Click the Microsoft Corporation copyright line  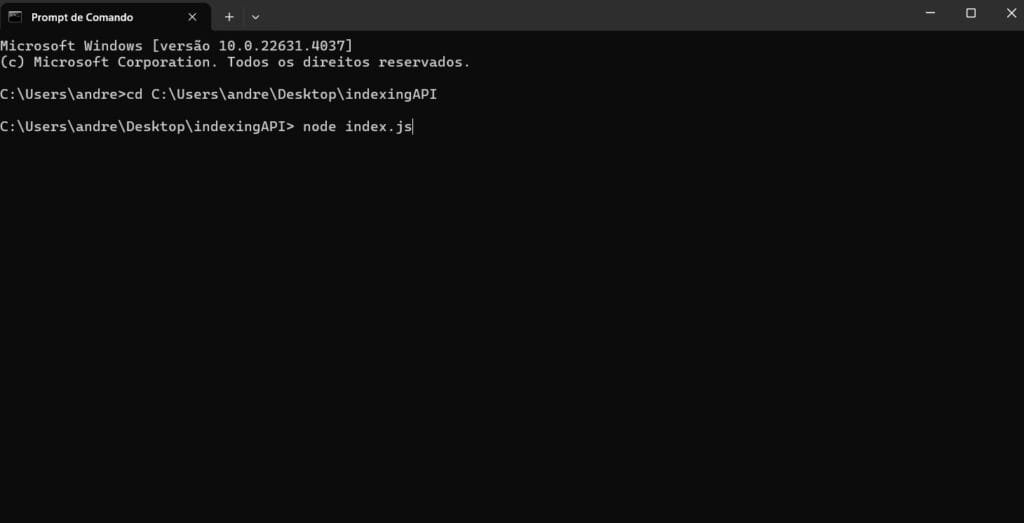(x=235, y=63)
